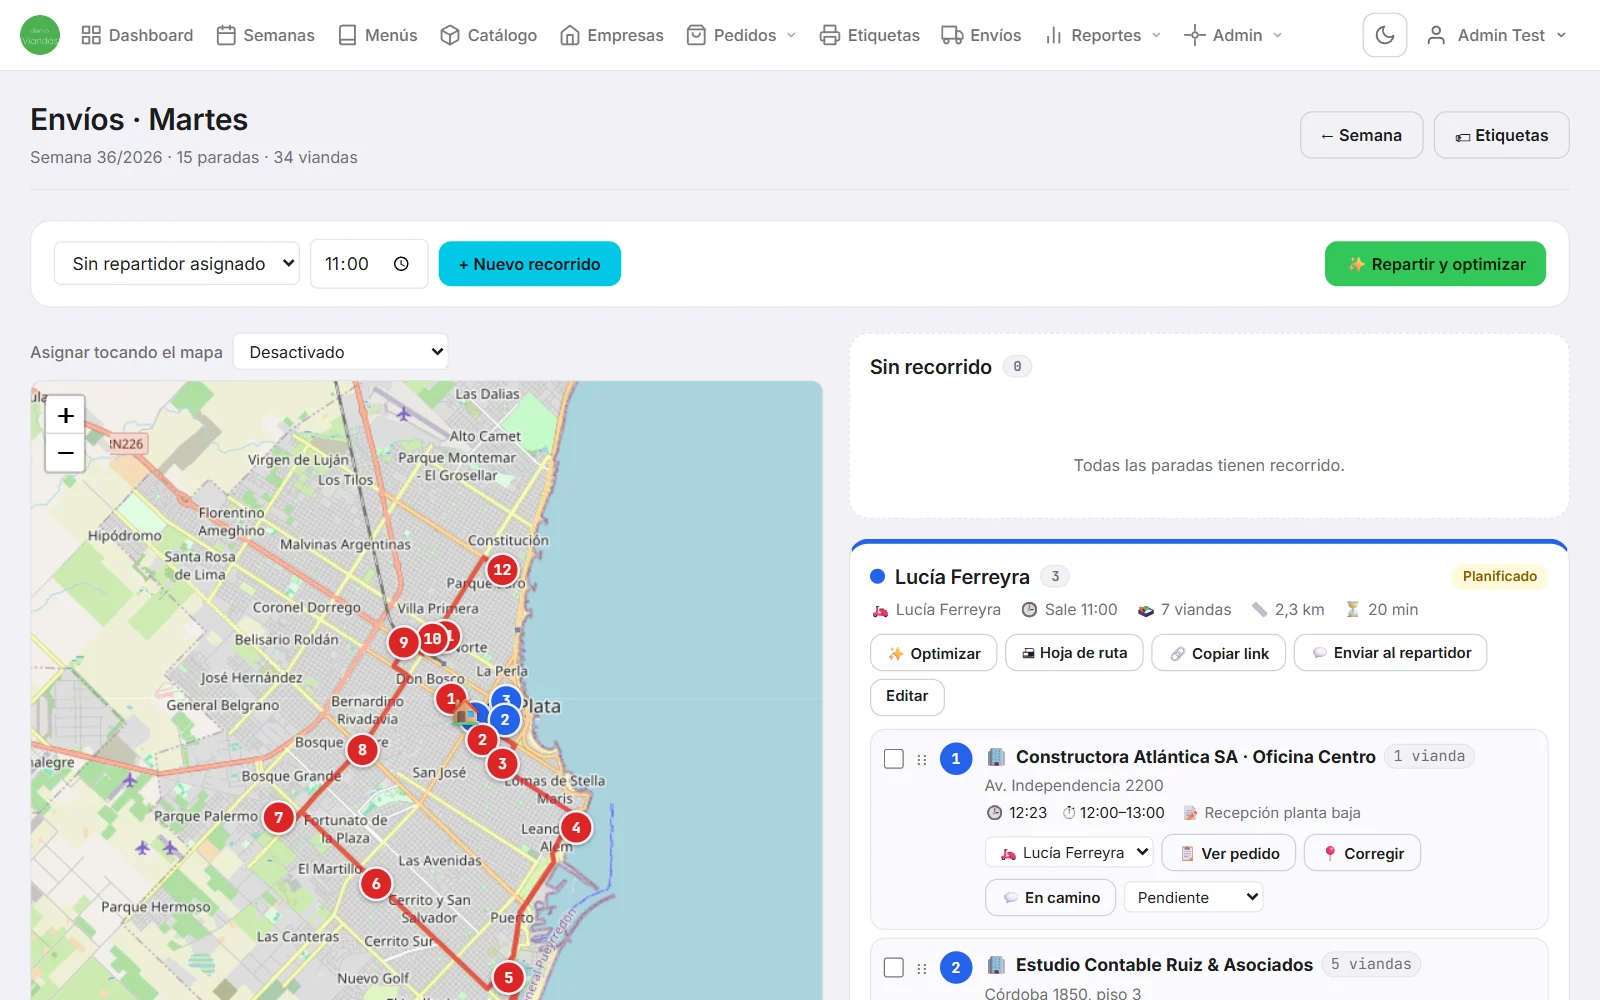This screenshot has height=1000, width=1600.
Task: Click the Corregir location button
Action: coord(1363,853)
